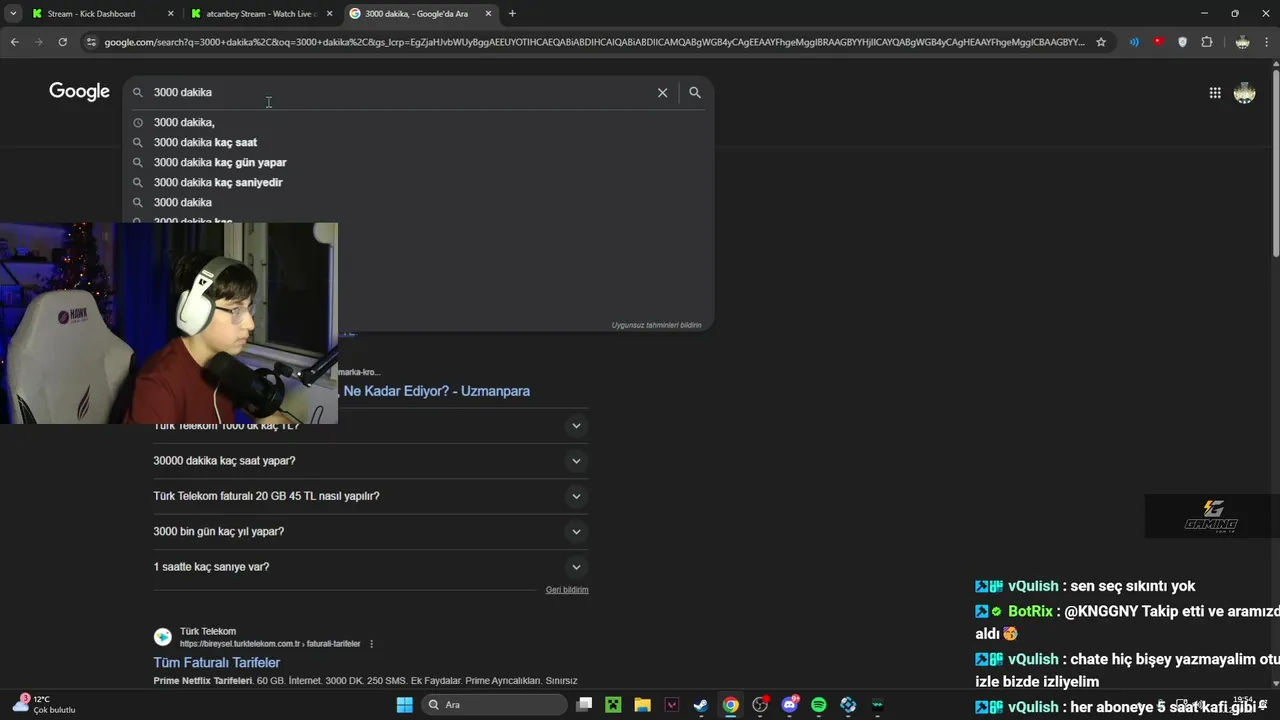Open Spotify from the taskbar

[819, 705]
